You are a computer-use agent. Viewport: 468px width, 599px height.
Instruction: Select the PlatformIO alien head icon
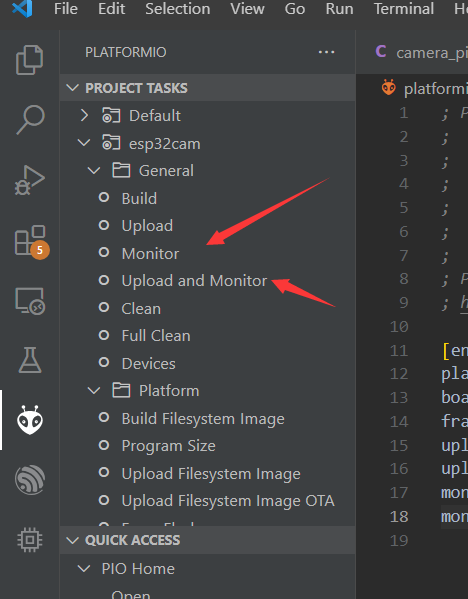[x=30, y=420]
